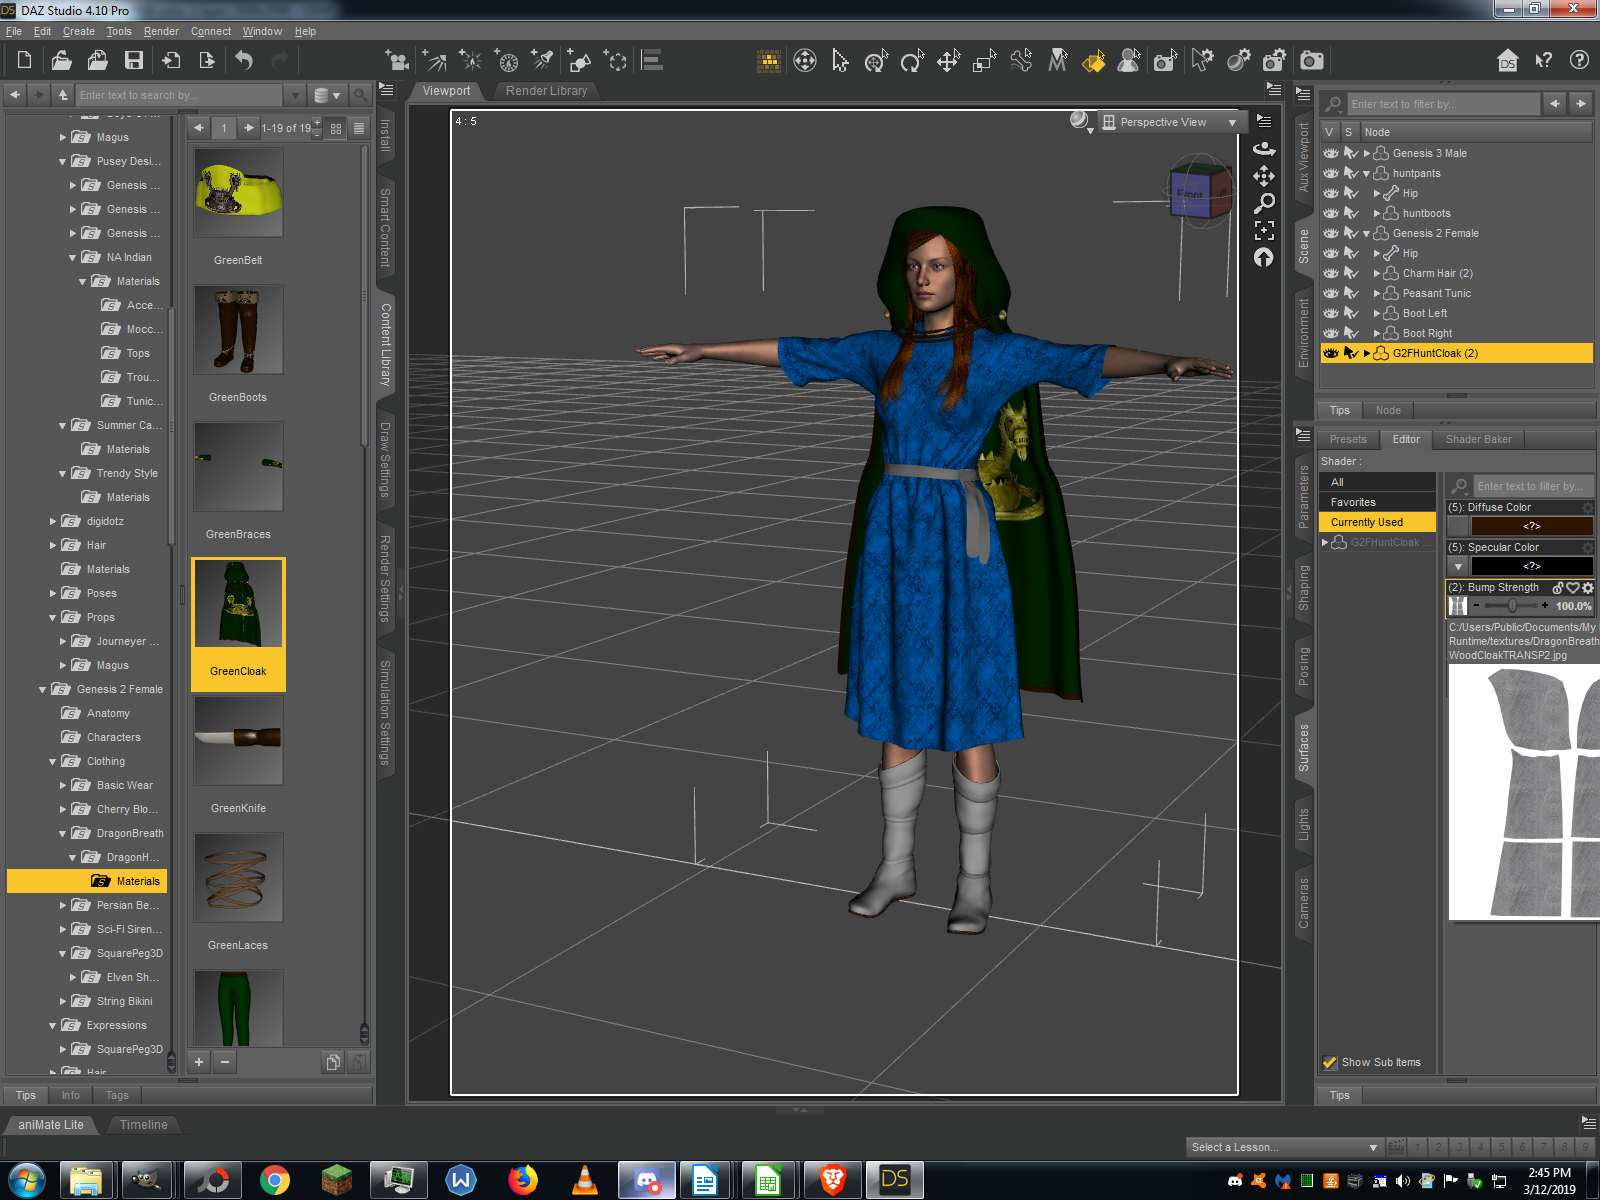Toggle visibility eye for huntboots
1600x1200 pixels.
1331,213
